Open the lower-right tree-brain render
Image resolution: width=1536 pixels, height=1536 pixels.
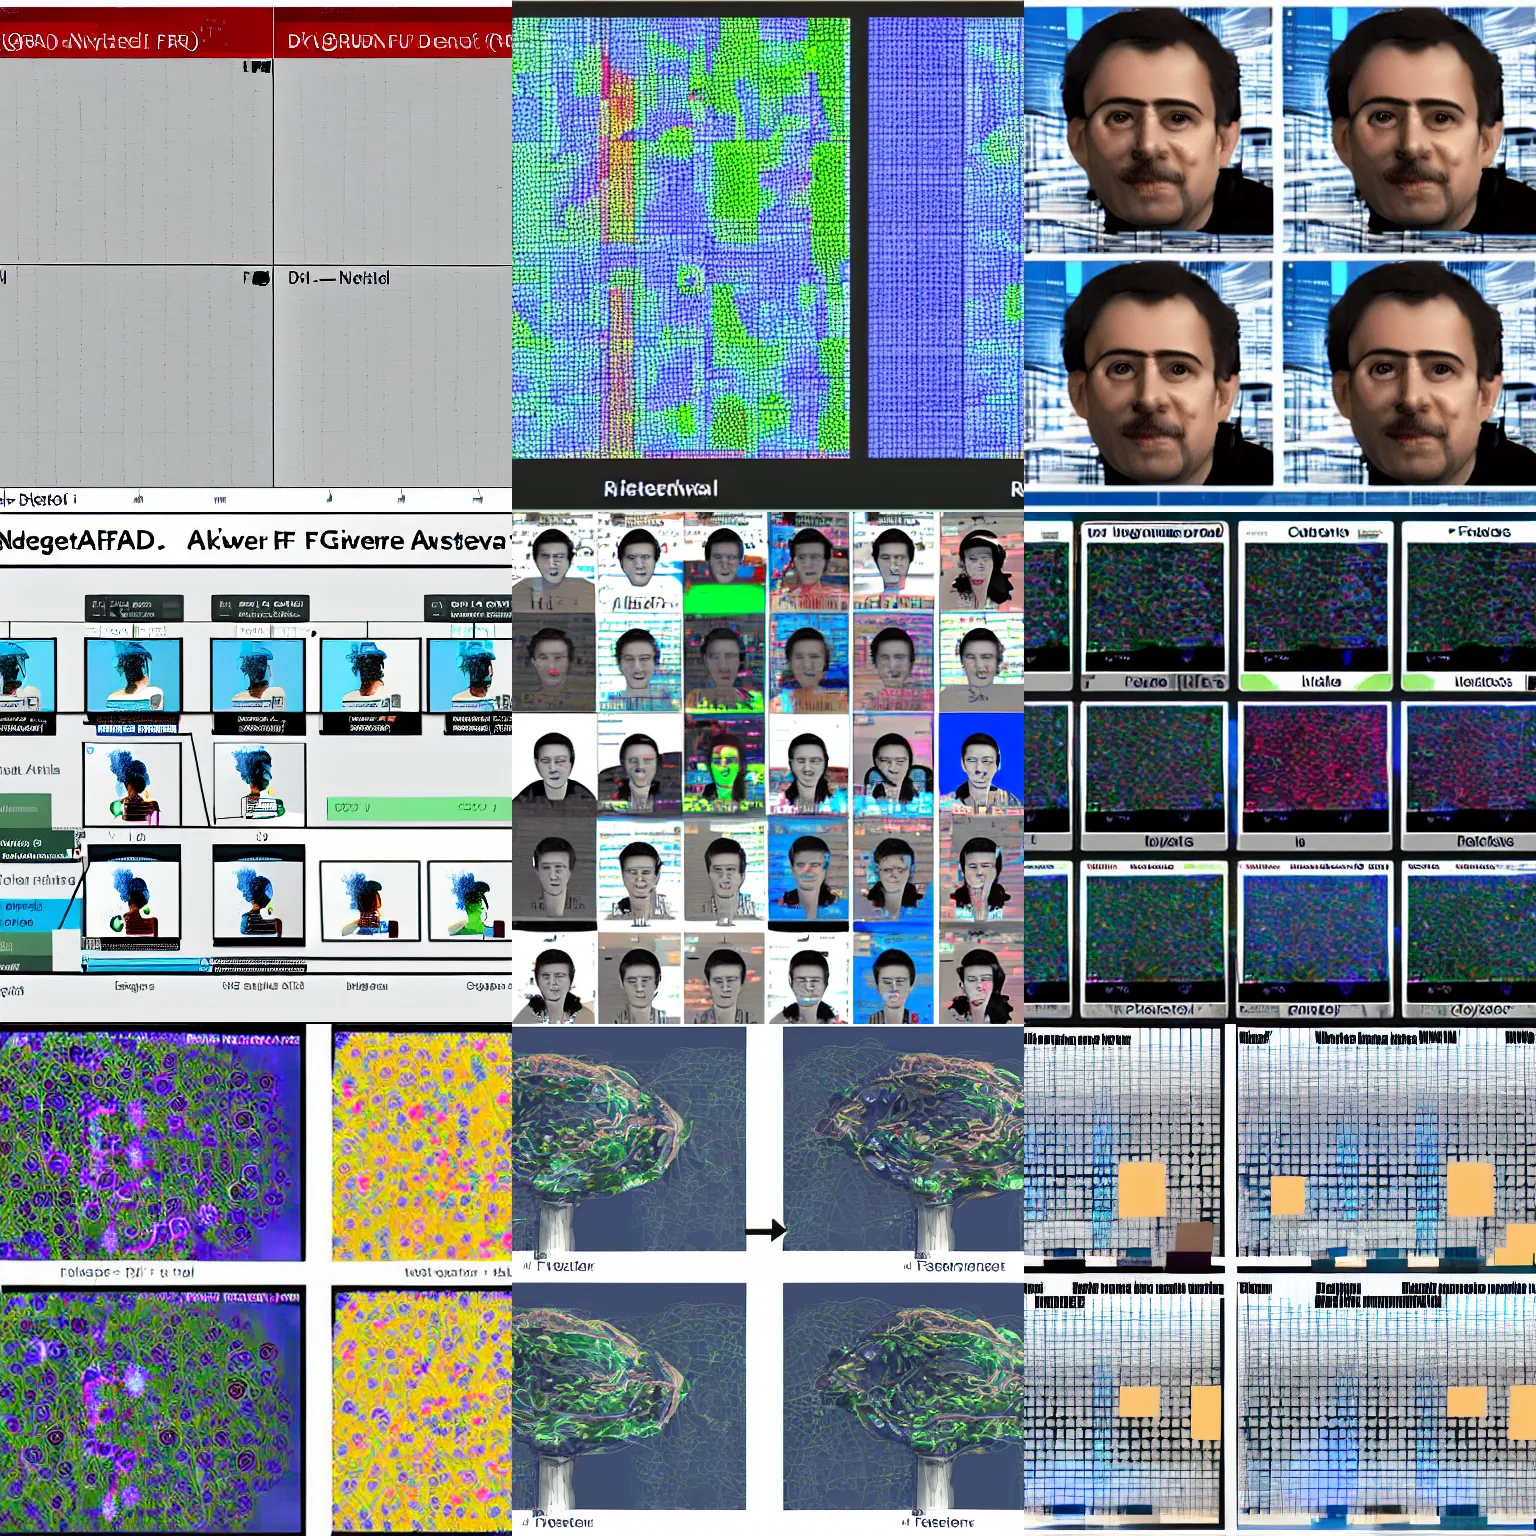(903, 1396)
